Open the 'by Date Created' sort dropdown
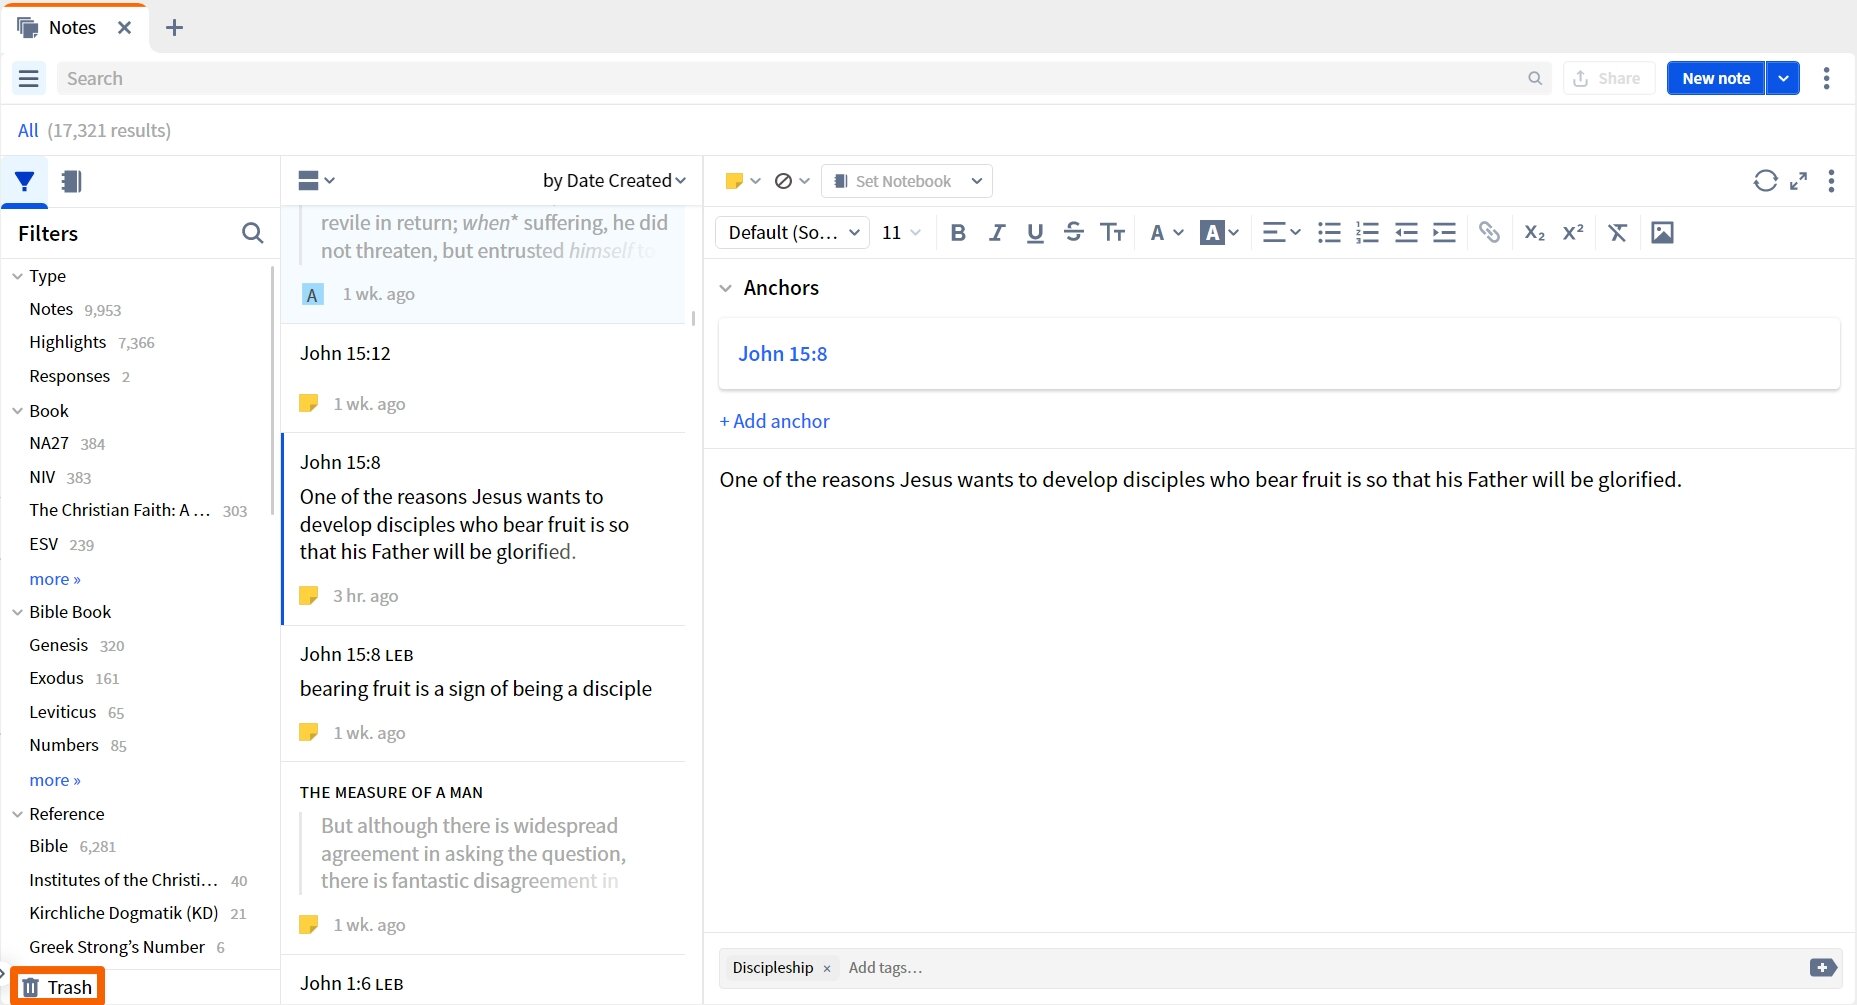This screenshot has width=1857, height=1005. (x=614, y=181)
